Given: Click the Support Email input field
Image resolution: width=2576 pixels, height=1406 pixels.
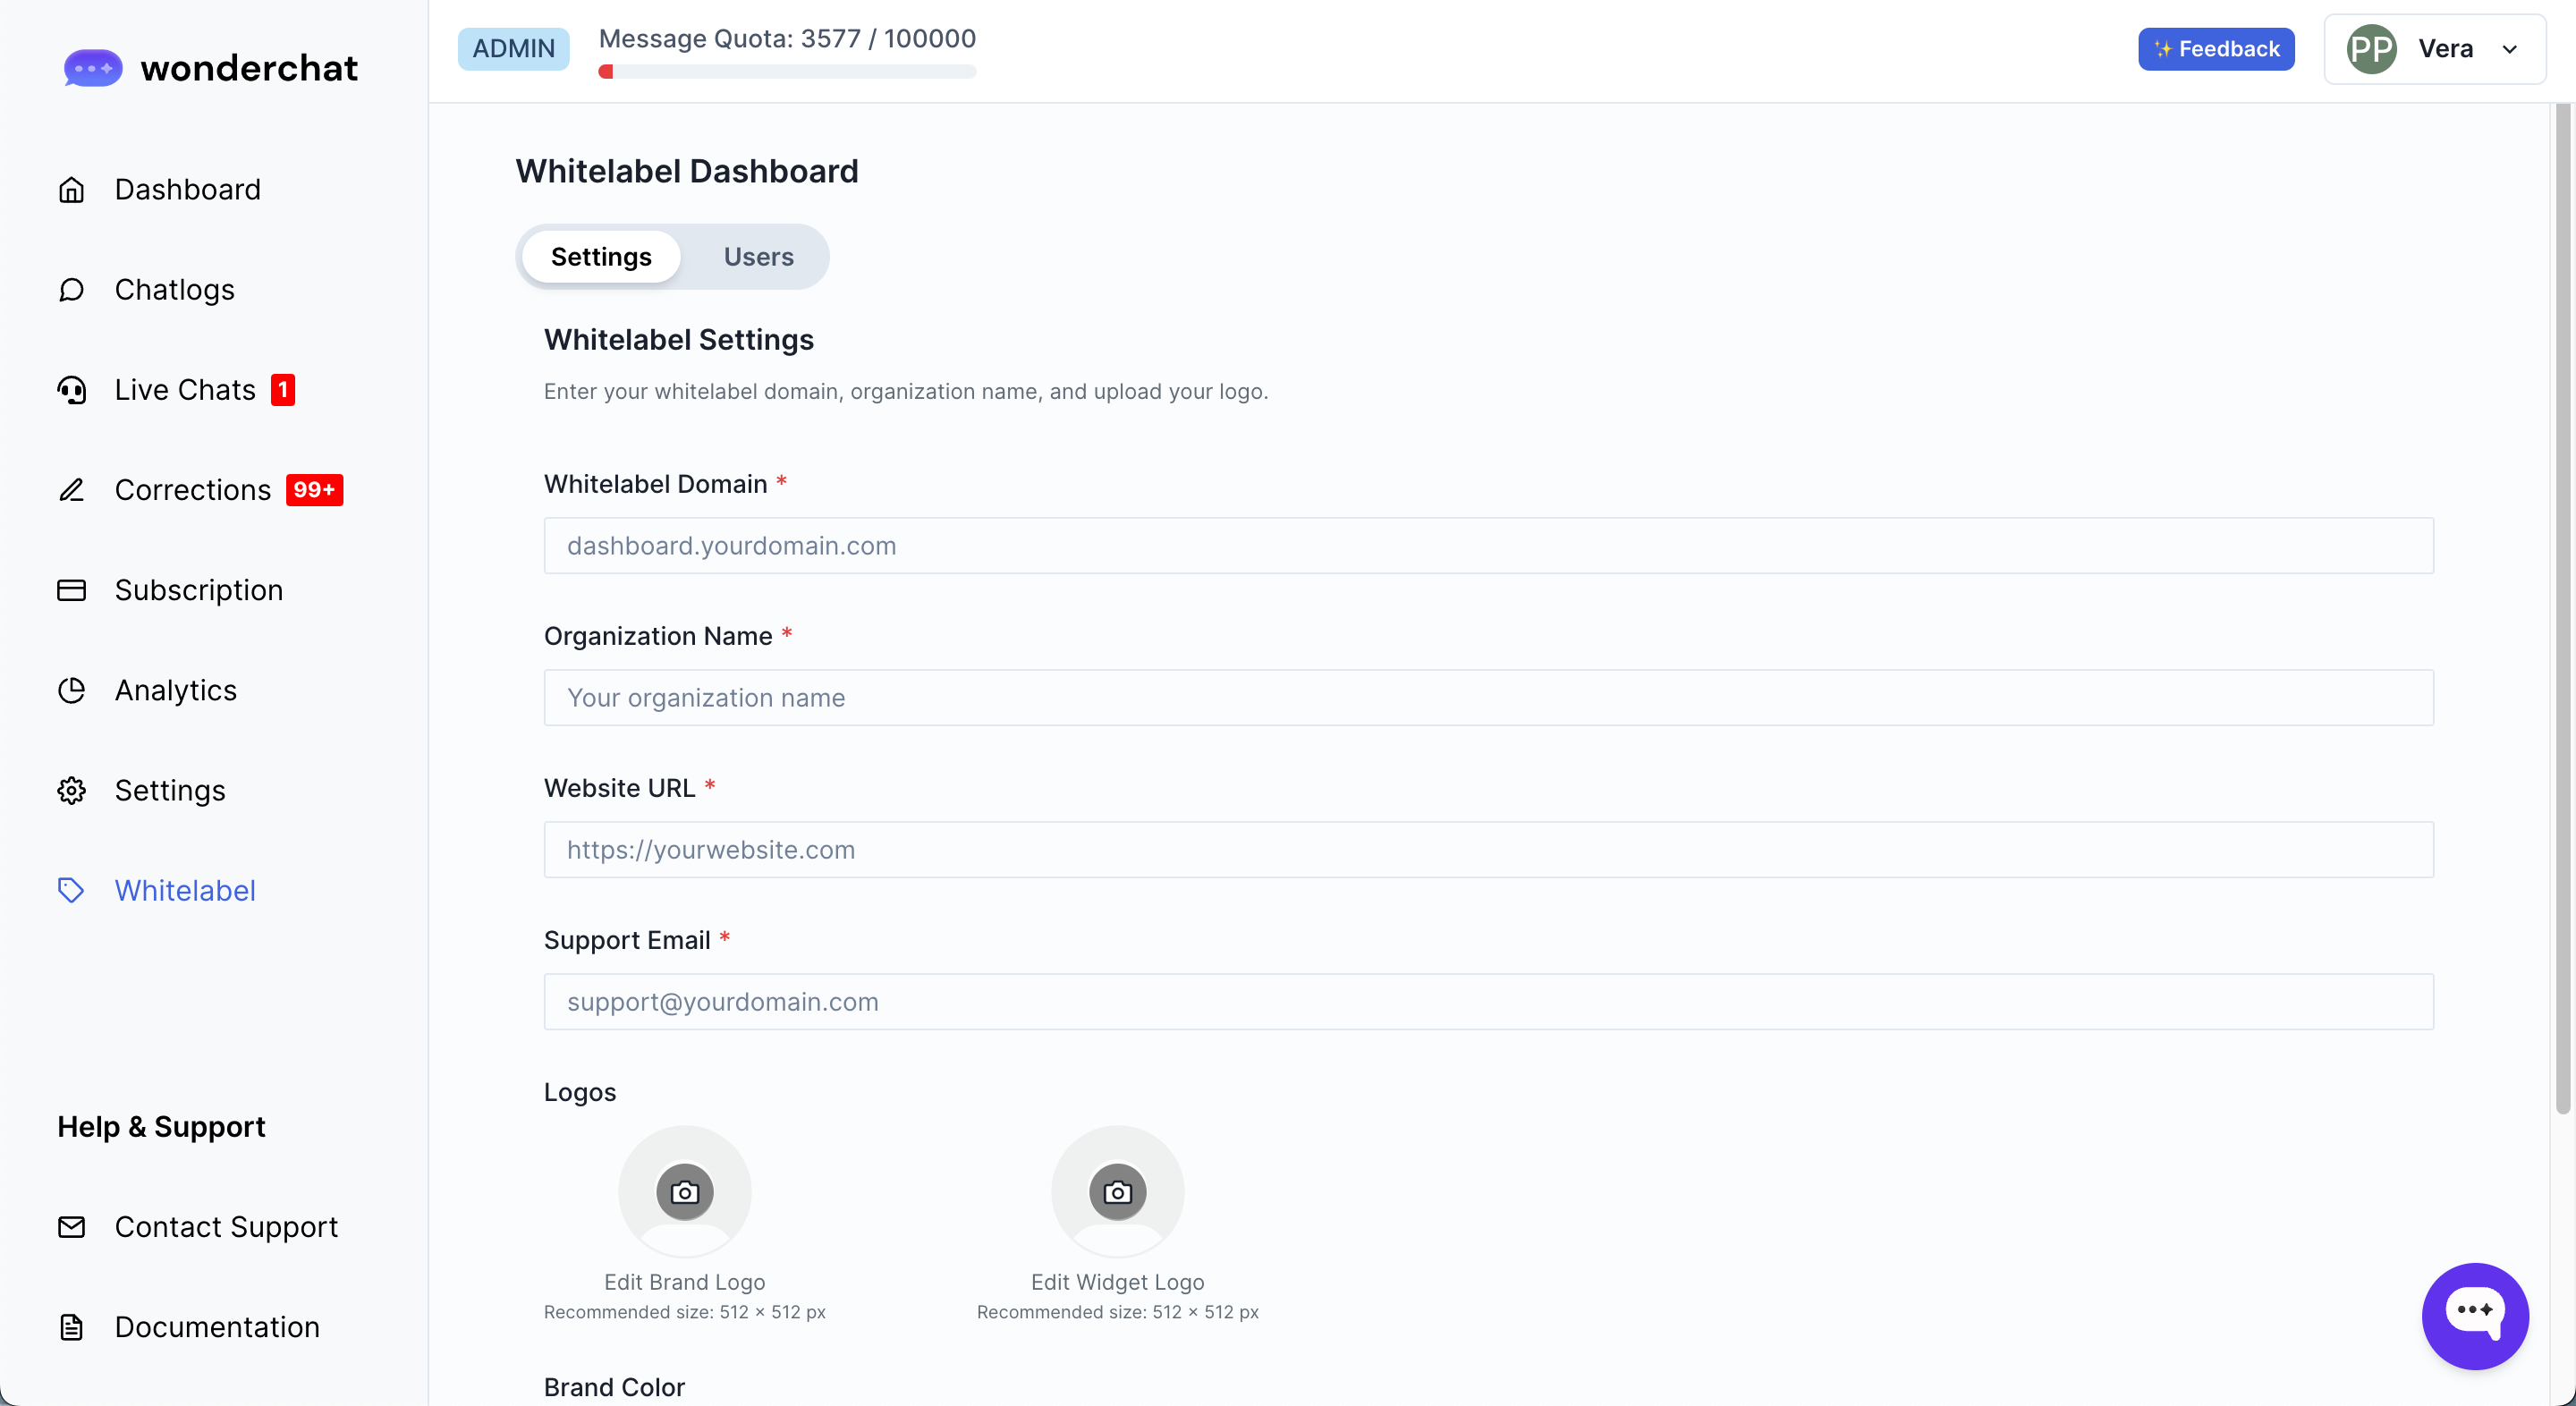Looking at the screenshot, I should coord(1488,1002).
